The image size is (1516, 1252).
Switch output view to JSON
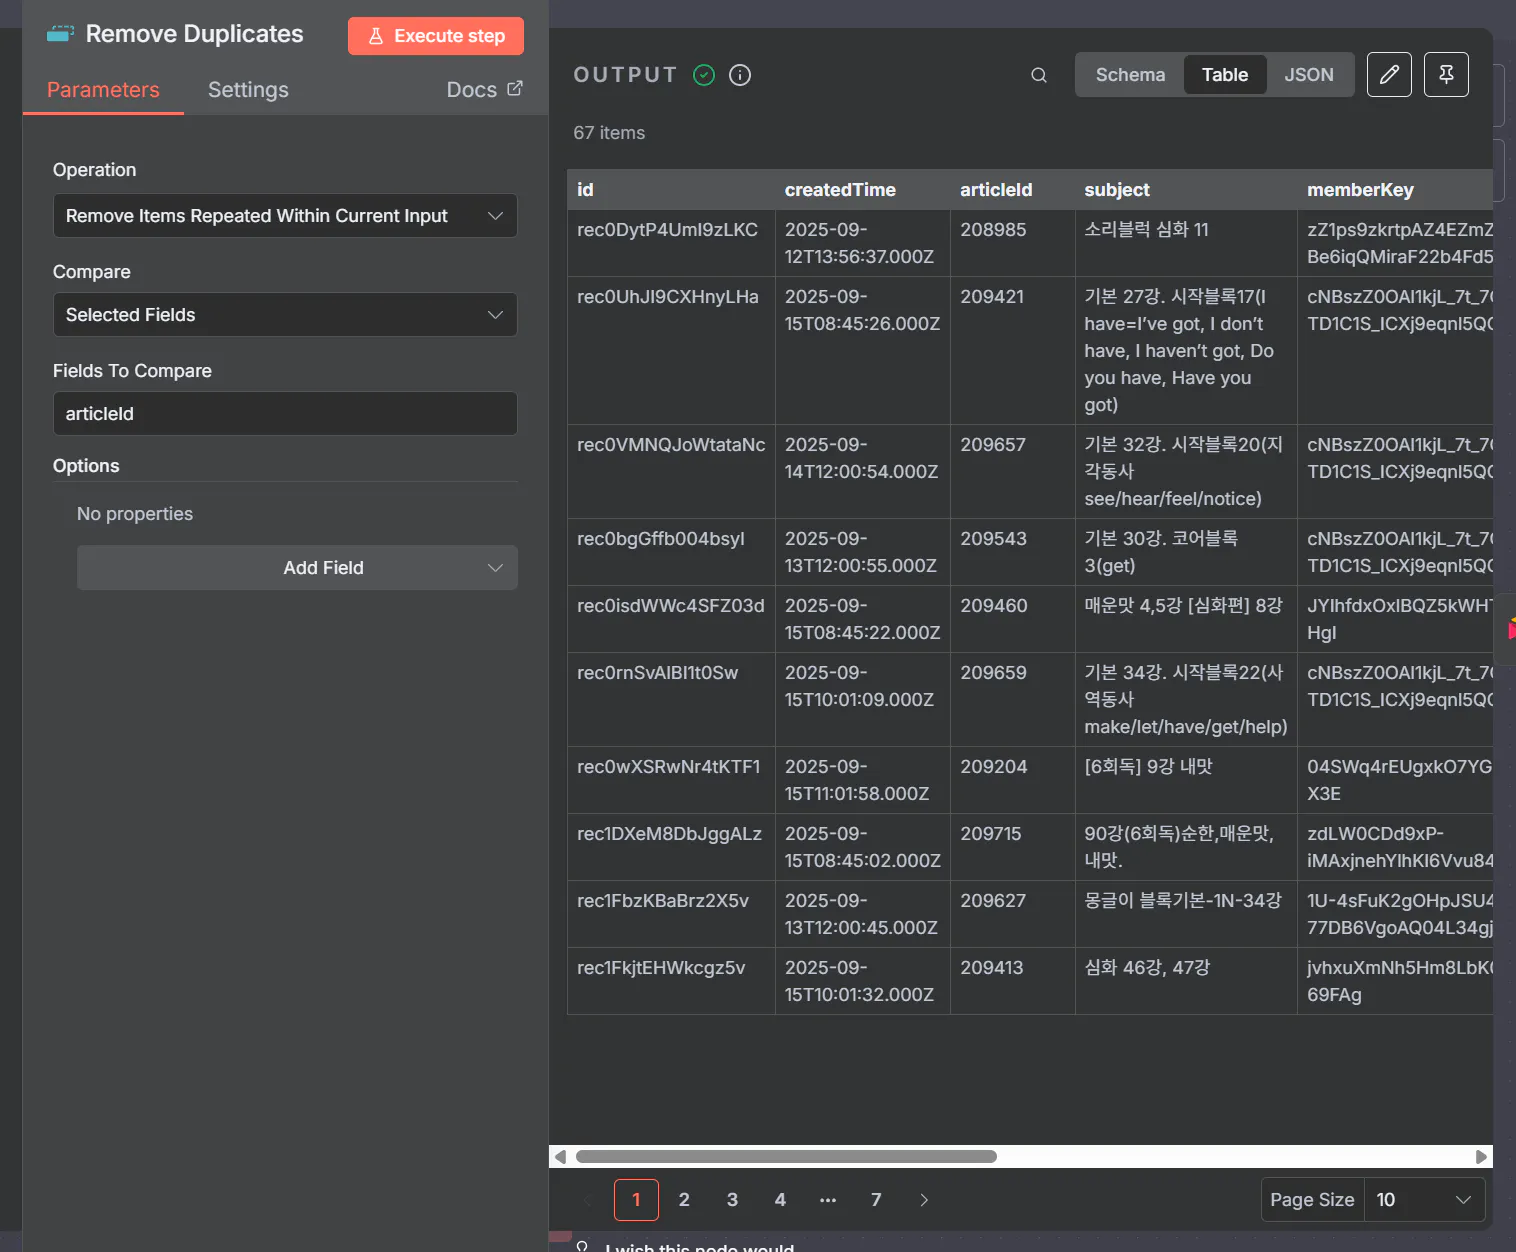click(x=1308, y=75)
